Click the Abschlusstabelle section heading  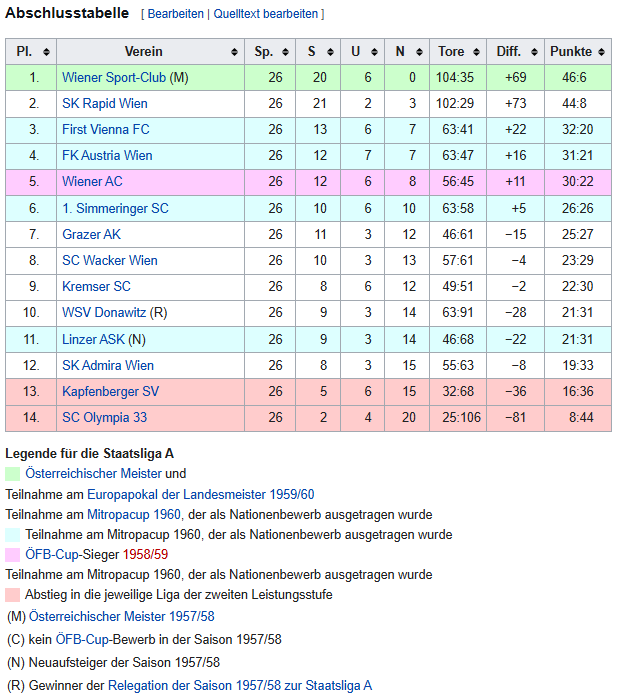[67, 13]
